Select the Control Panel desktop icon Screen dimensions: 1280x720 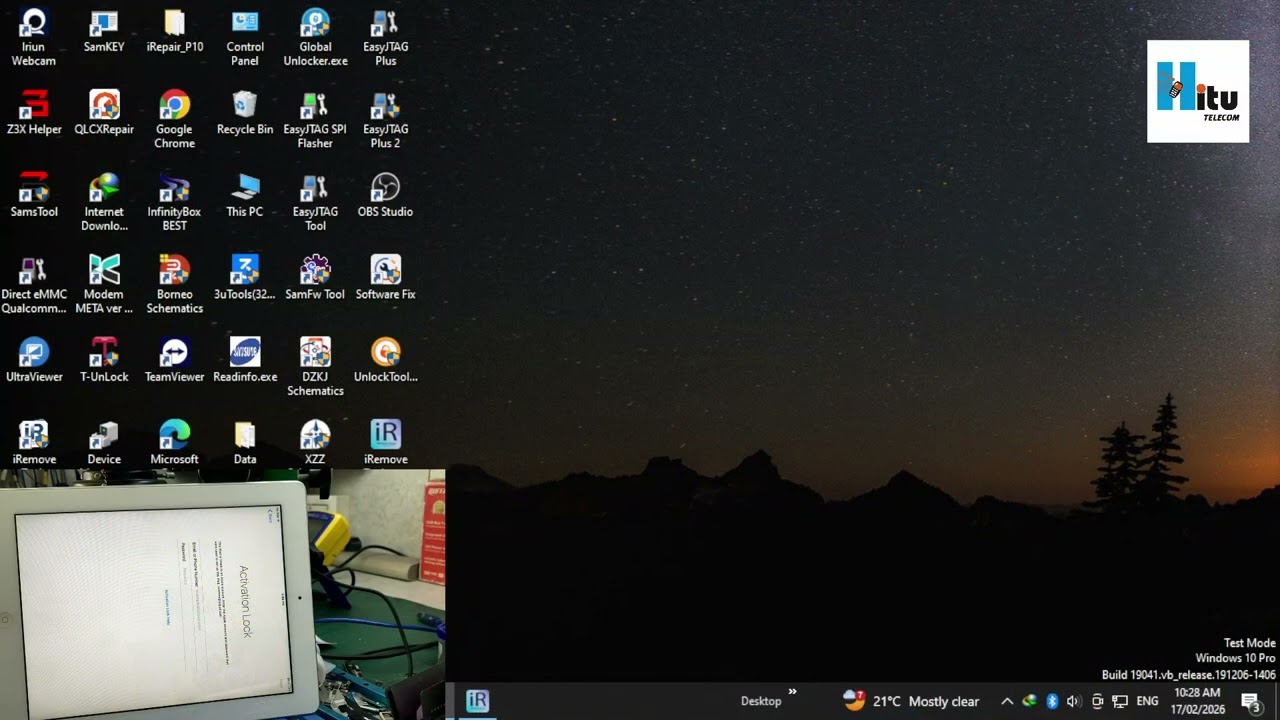point(245,38)
